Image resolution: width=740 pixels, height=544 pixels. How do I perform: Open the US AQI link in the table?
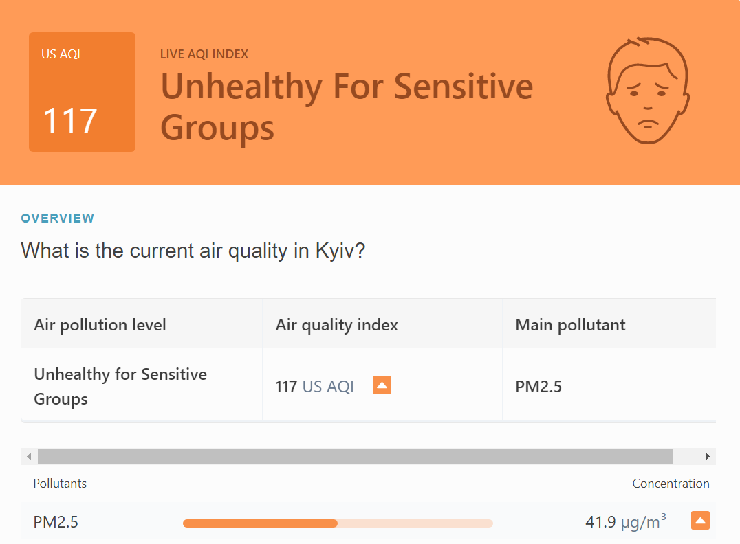click(x=328, y=386)
